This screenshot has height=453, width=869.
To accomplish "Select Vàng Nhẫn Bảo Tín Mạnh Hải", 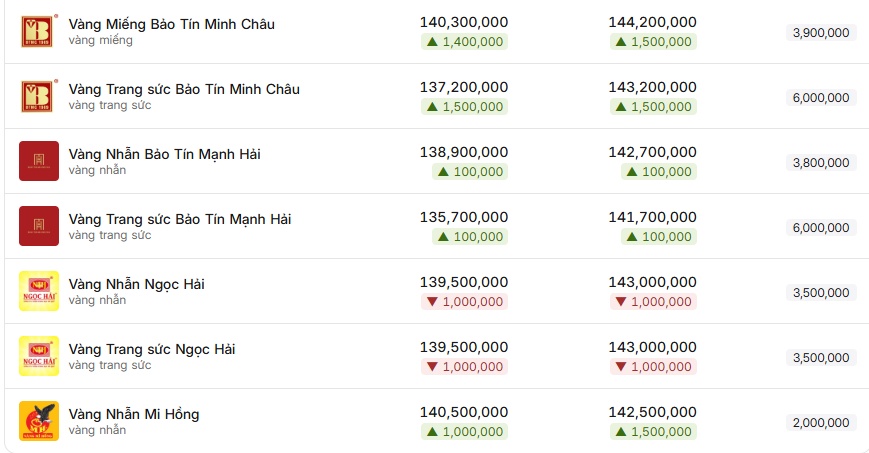I will pyautogui.click(x=165, y=154).
